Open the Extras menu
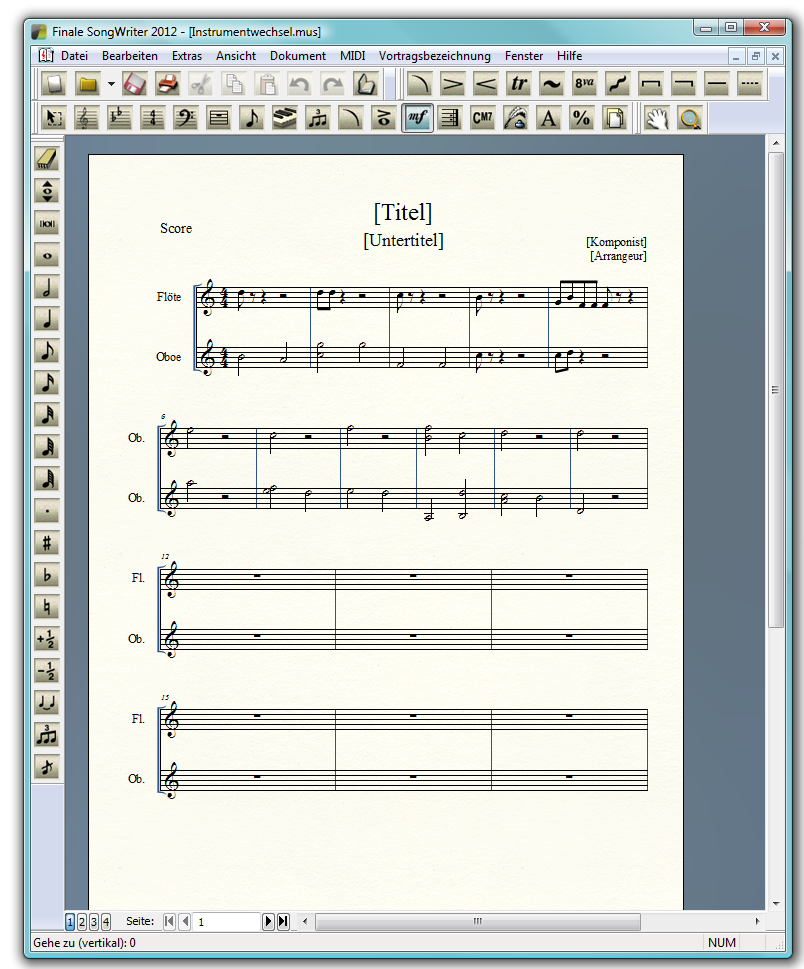This screenshot has width=804, height=969. tap(187, 56)
